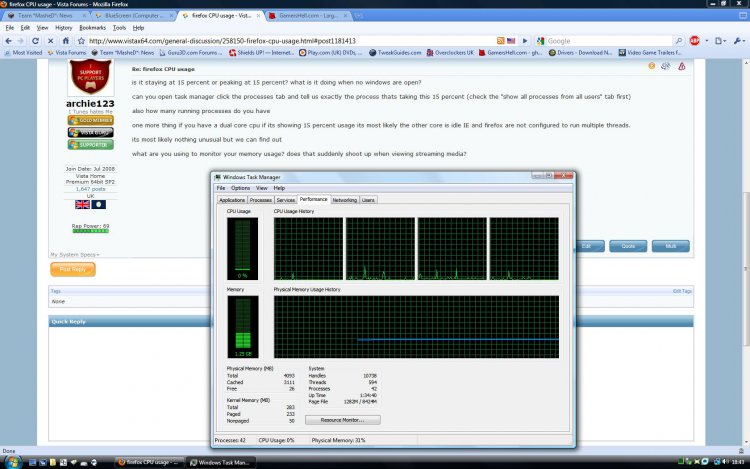The height and width of the screenshot is (469, 750).
Task: Click the URL address field
Action: coord(291,41)
